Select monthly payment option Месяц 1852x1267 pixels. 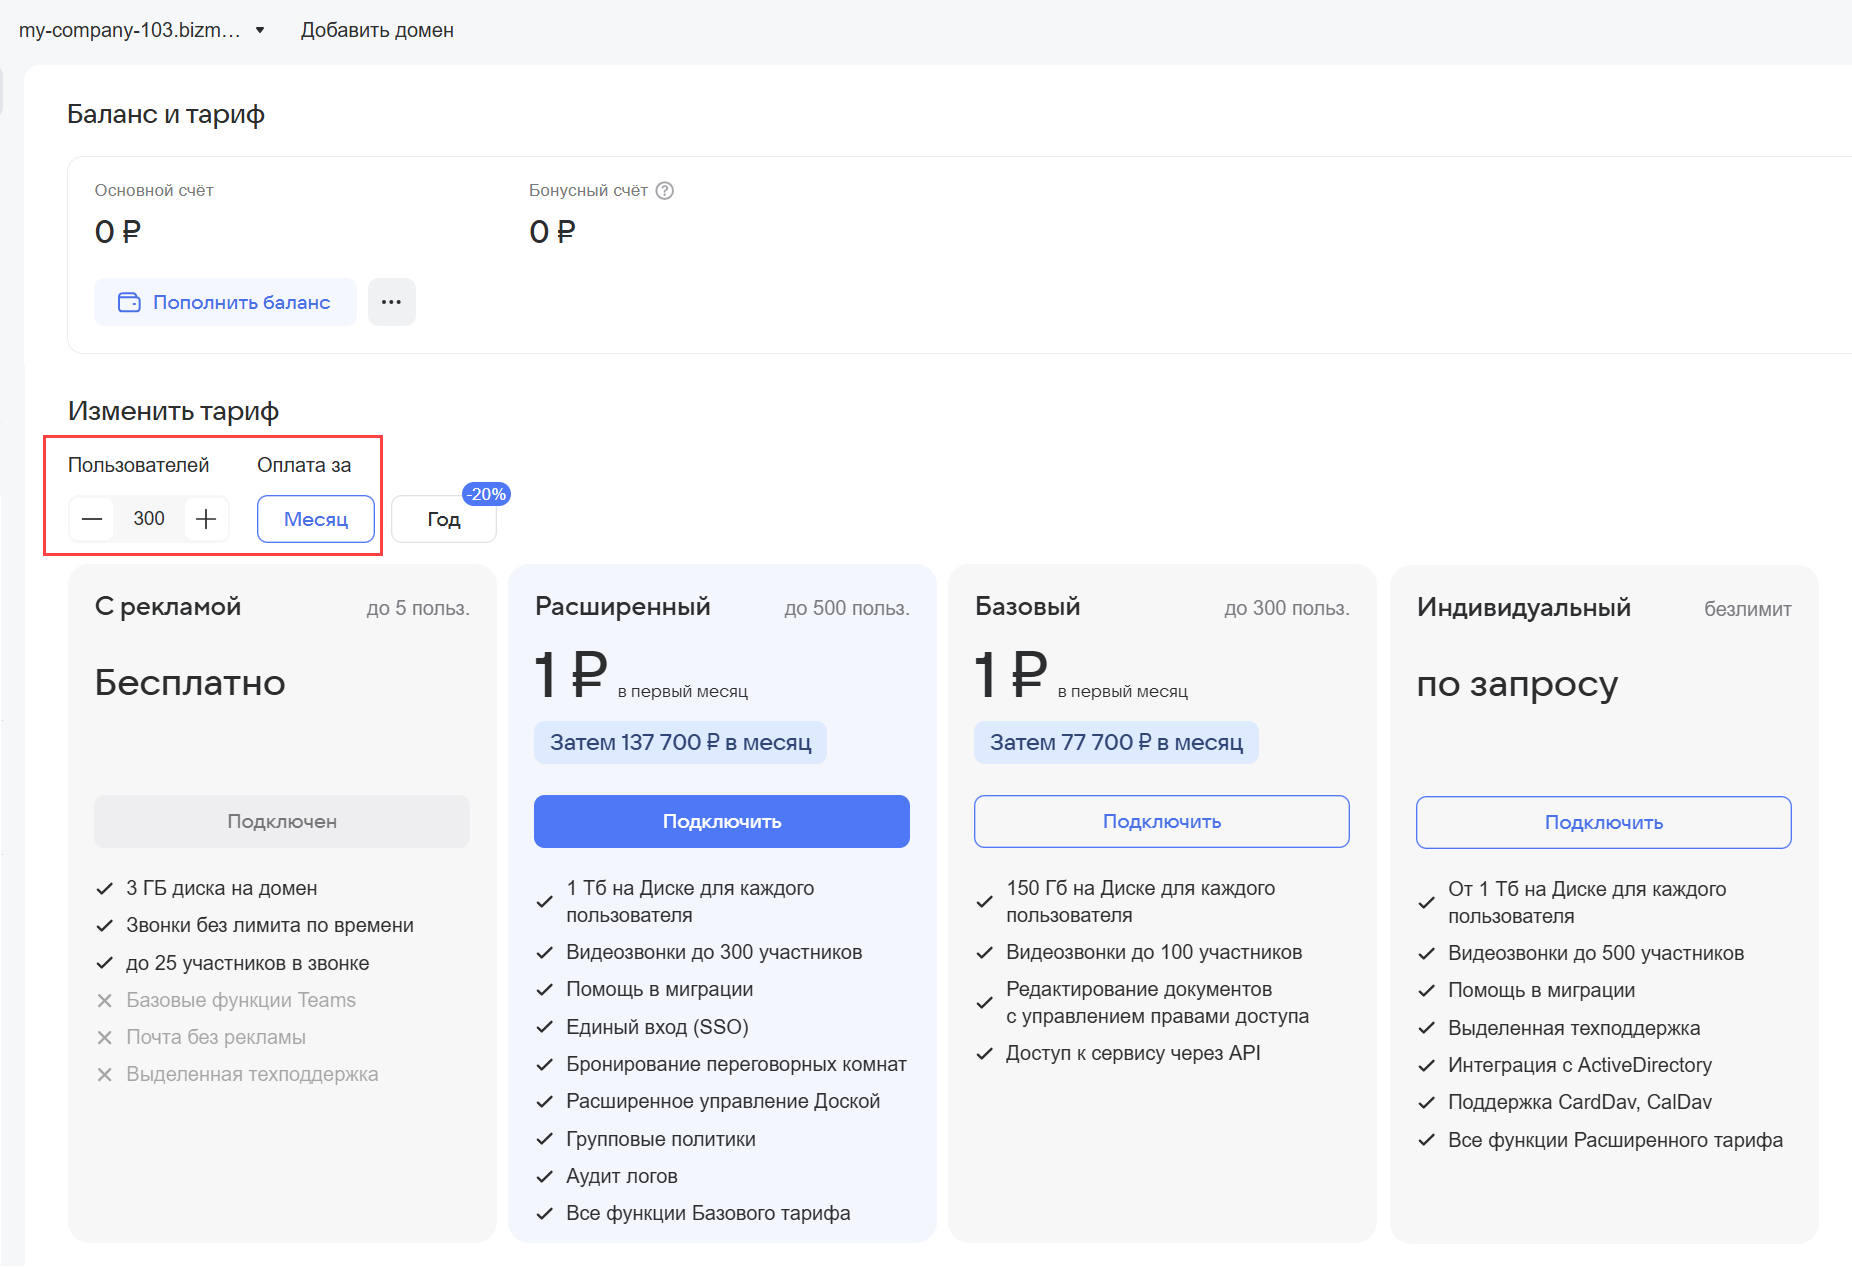click(x=316, y=519)
